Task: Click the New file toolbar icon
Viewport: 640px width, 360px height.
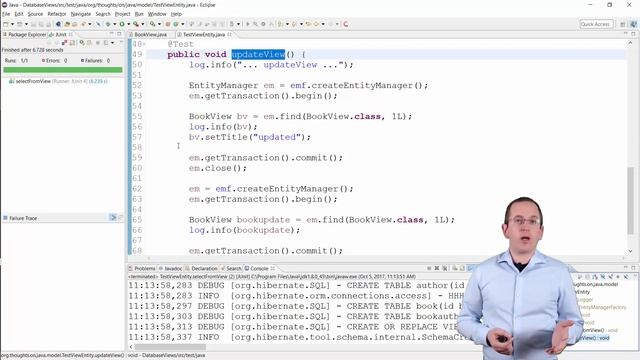Action: tap(6, 24)
